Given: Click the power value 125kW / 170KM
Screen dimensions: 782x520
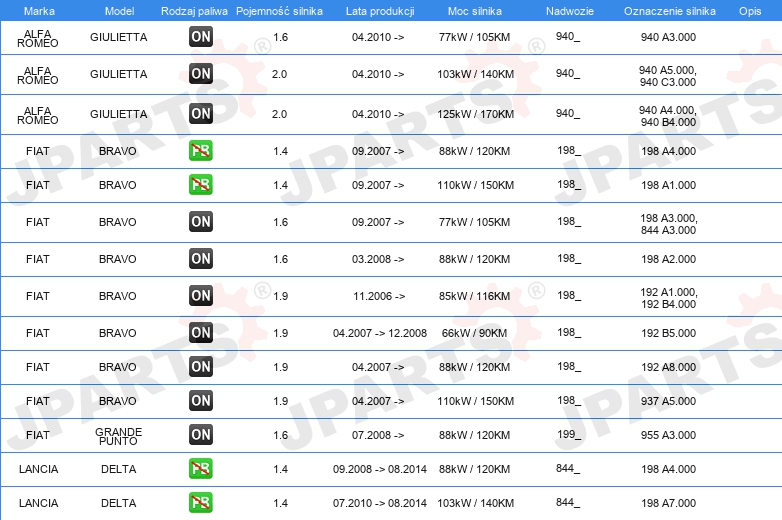Looking at the screenshot, I should coord(475,114).
